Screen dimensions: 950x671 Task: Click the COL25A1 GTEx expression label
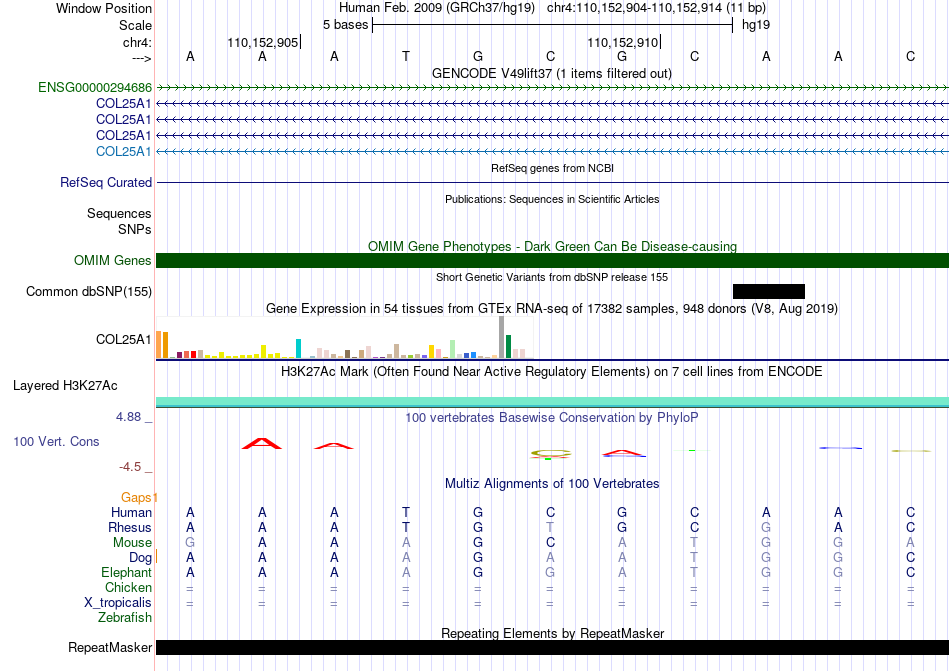tap(124, 339)
